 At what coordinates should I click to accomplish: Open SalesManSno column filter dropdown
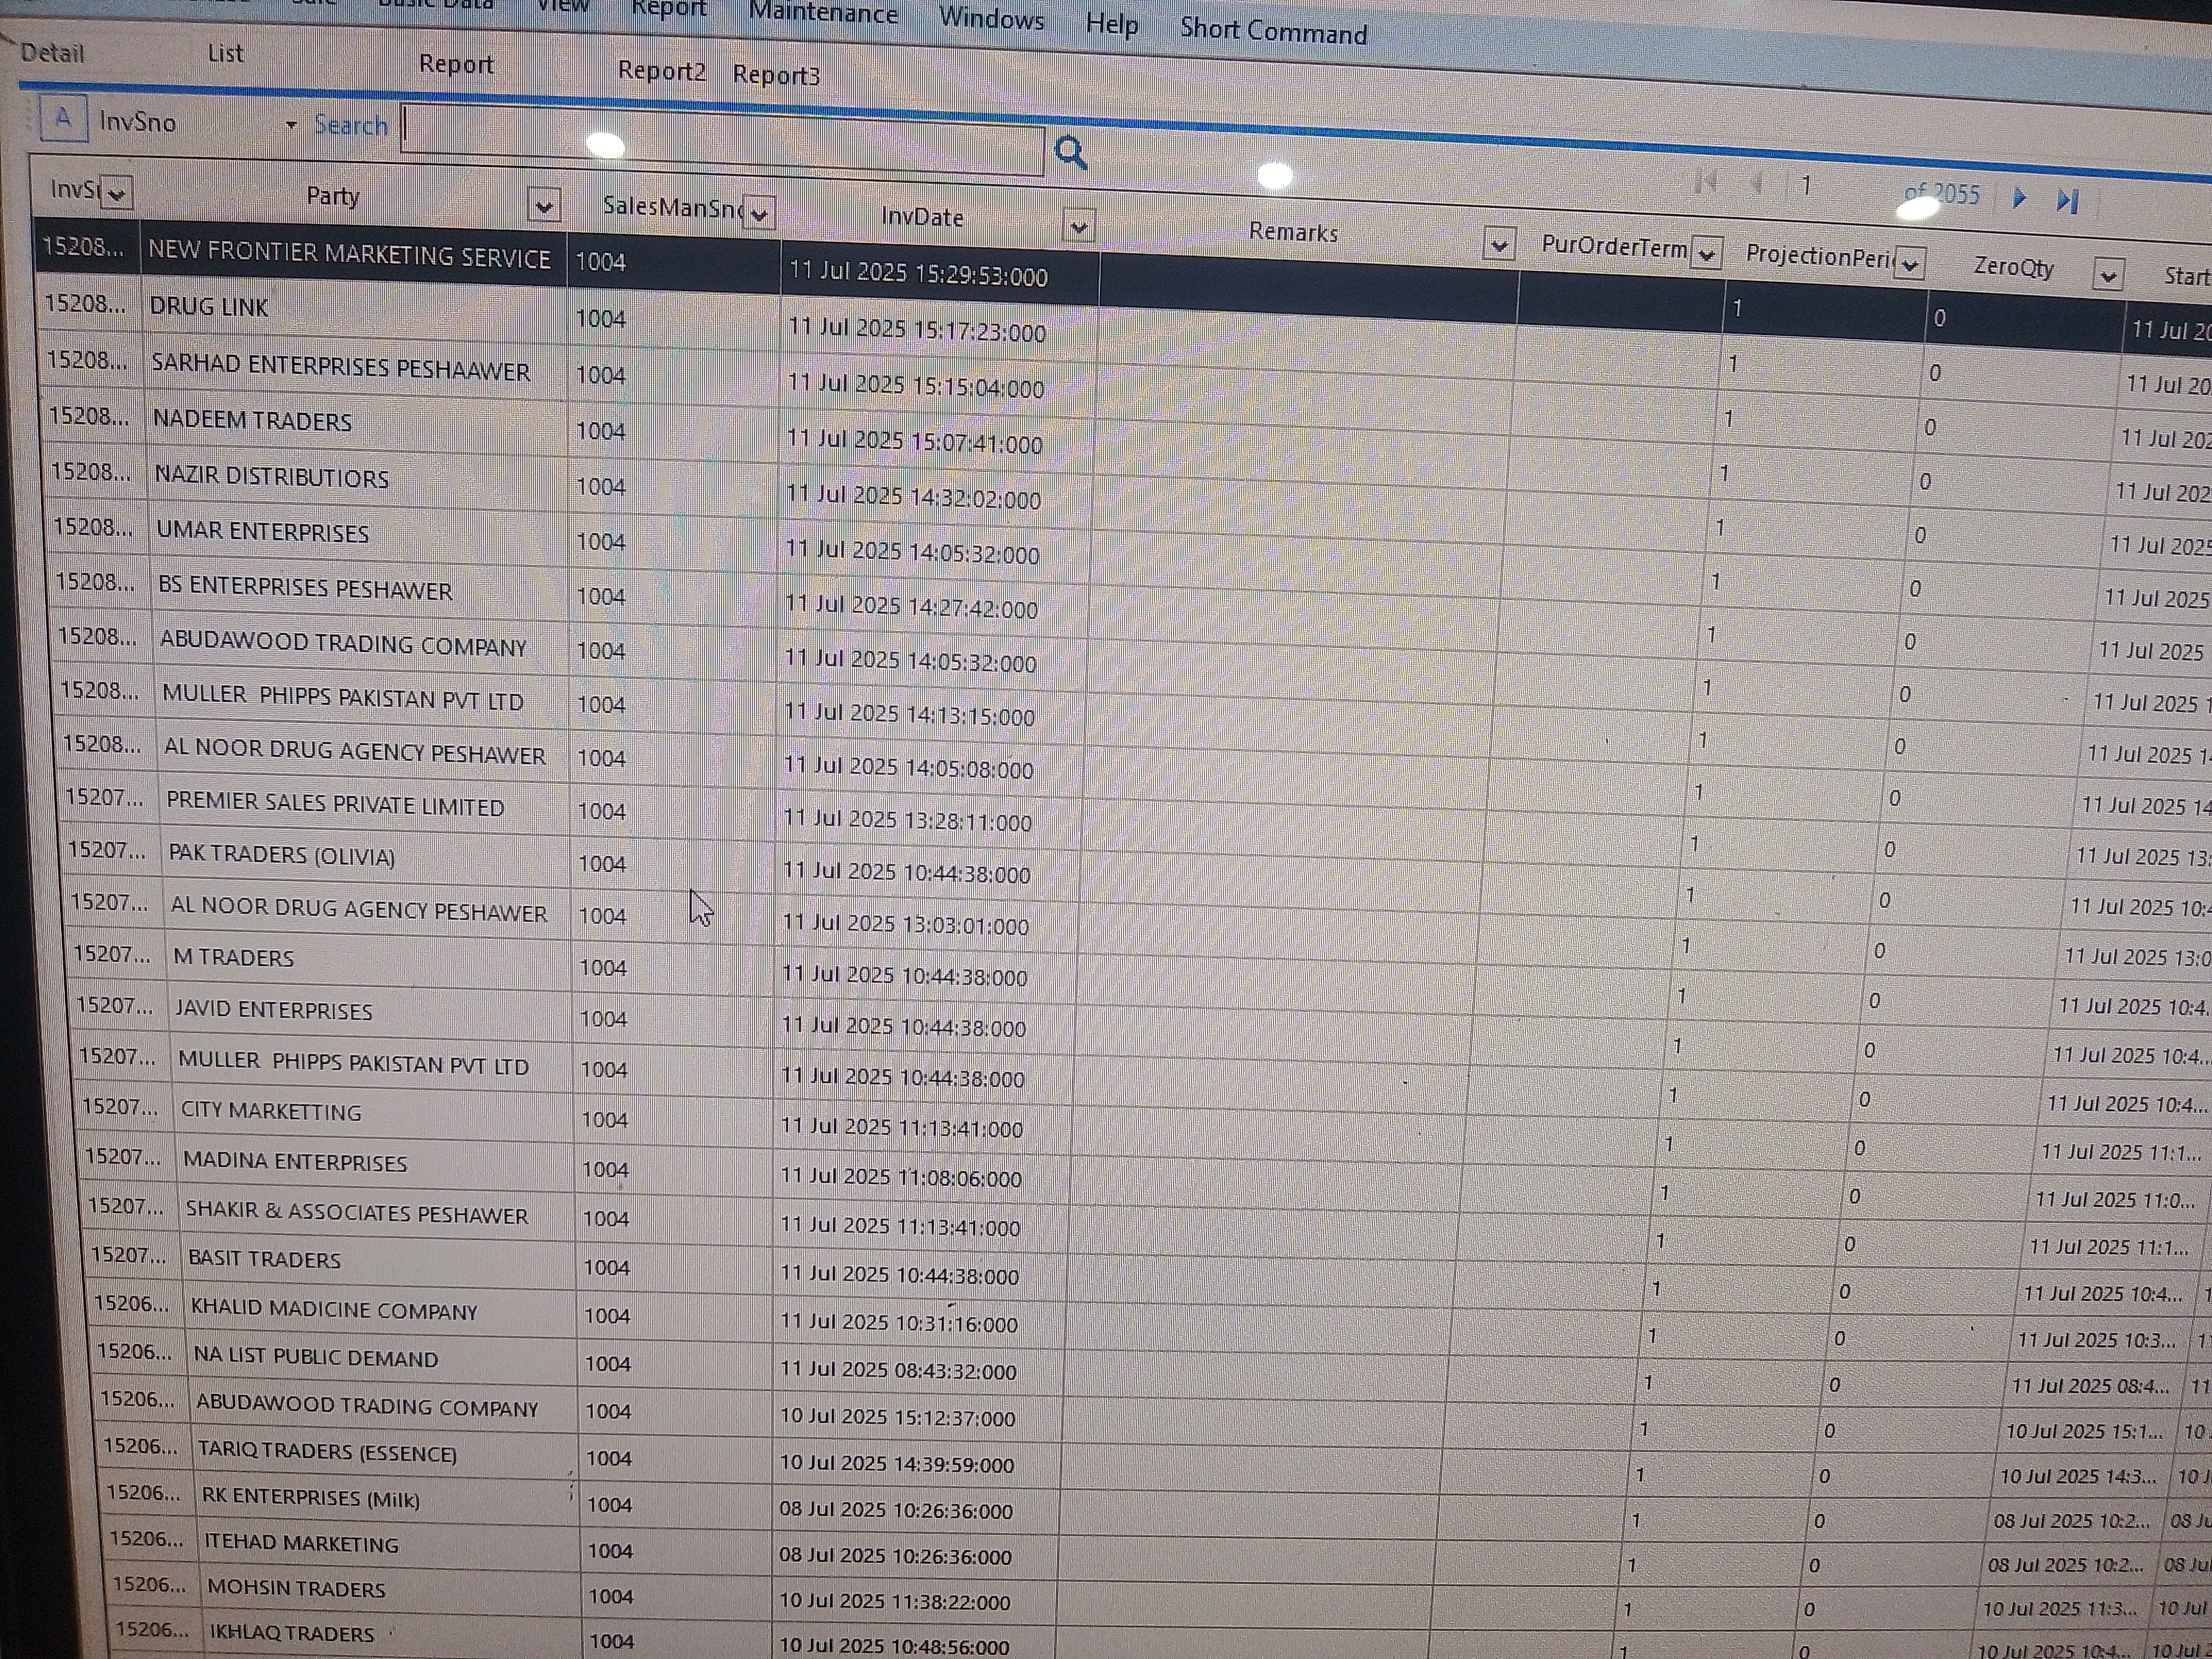pos(760,213)
